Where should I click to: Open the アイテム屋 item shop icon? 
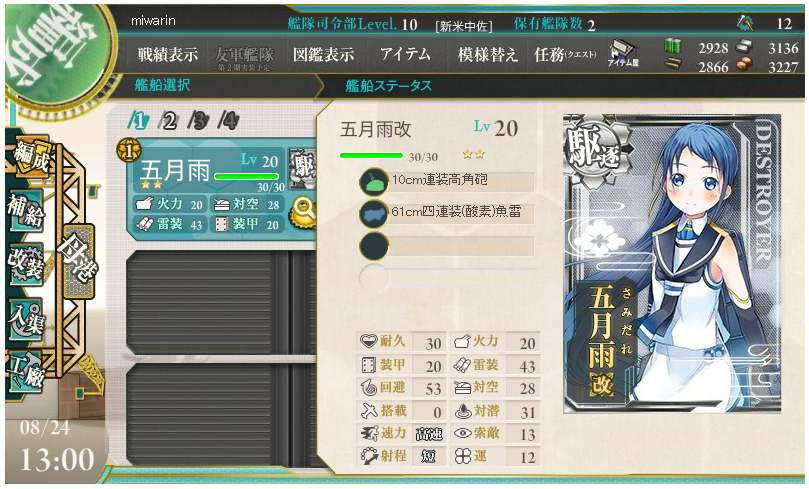623,54
